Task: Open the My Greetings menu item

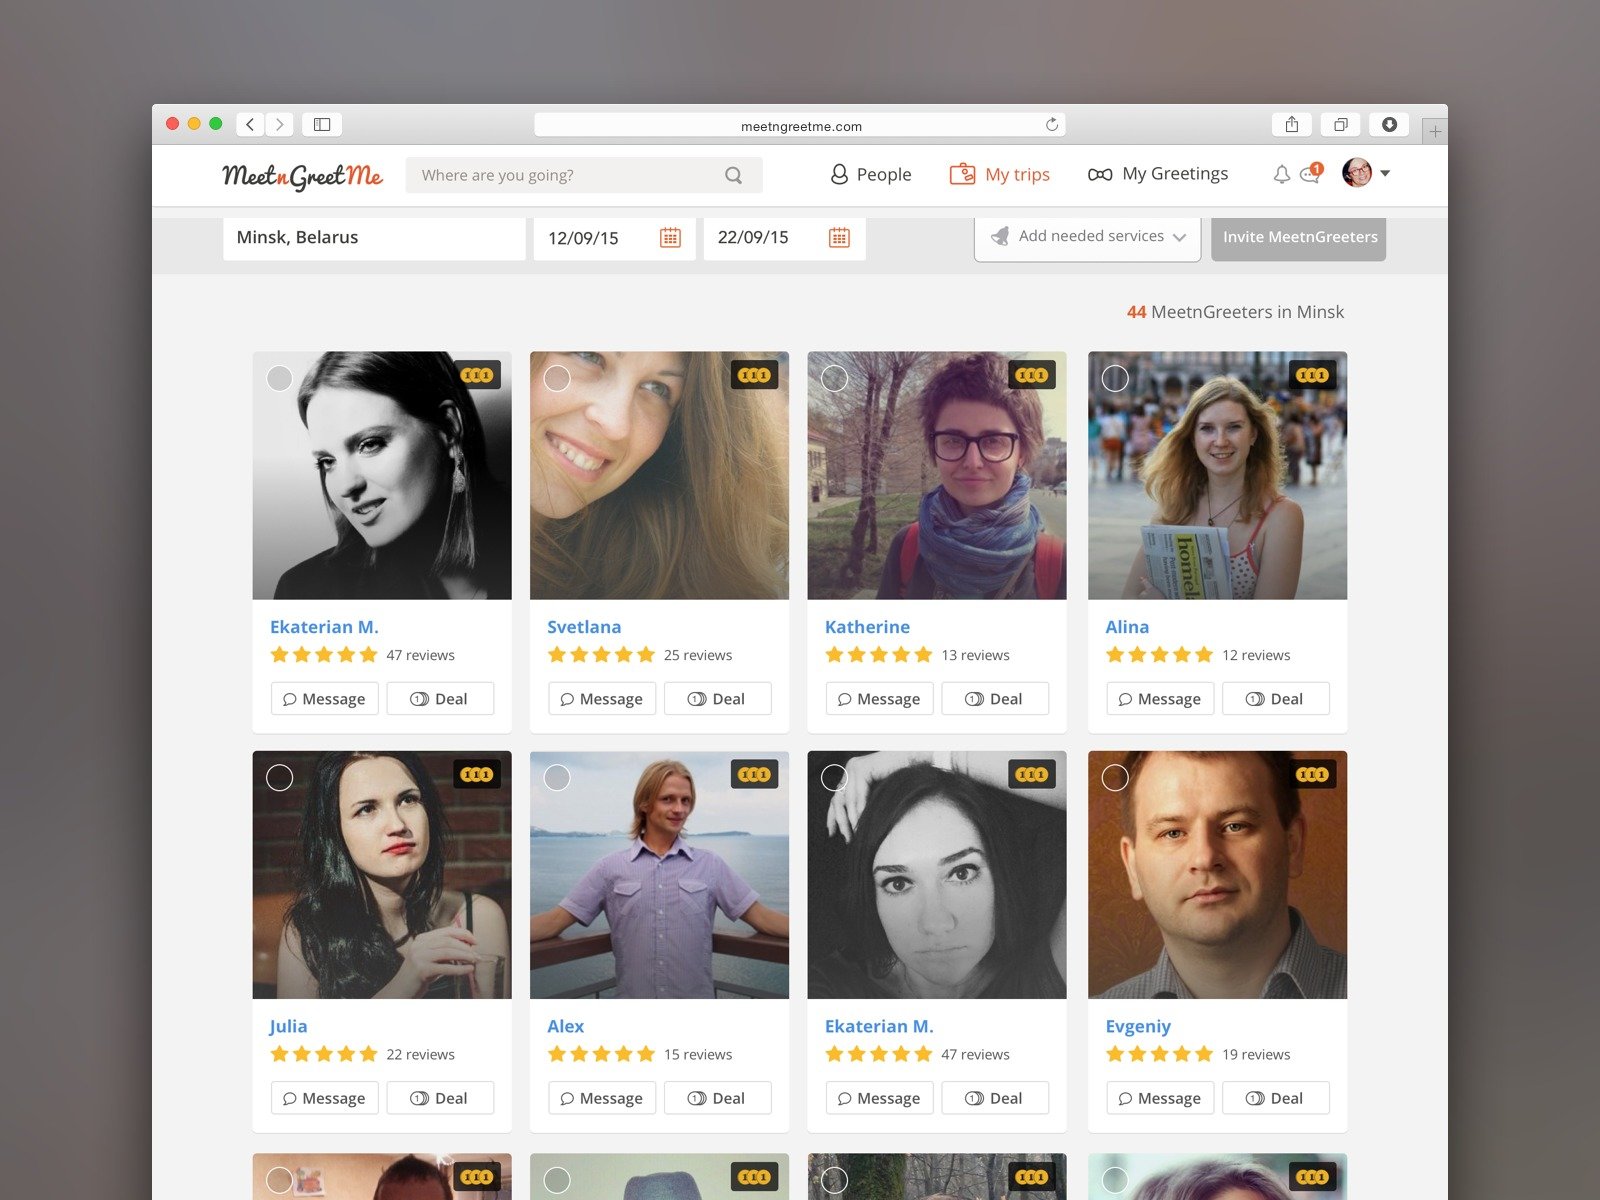Action: (x=1158, y=174)
